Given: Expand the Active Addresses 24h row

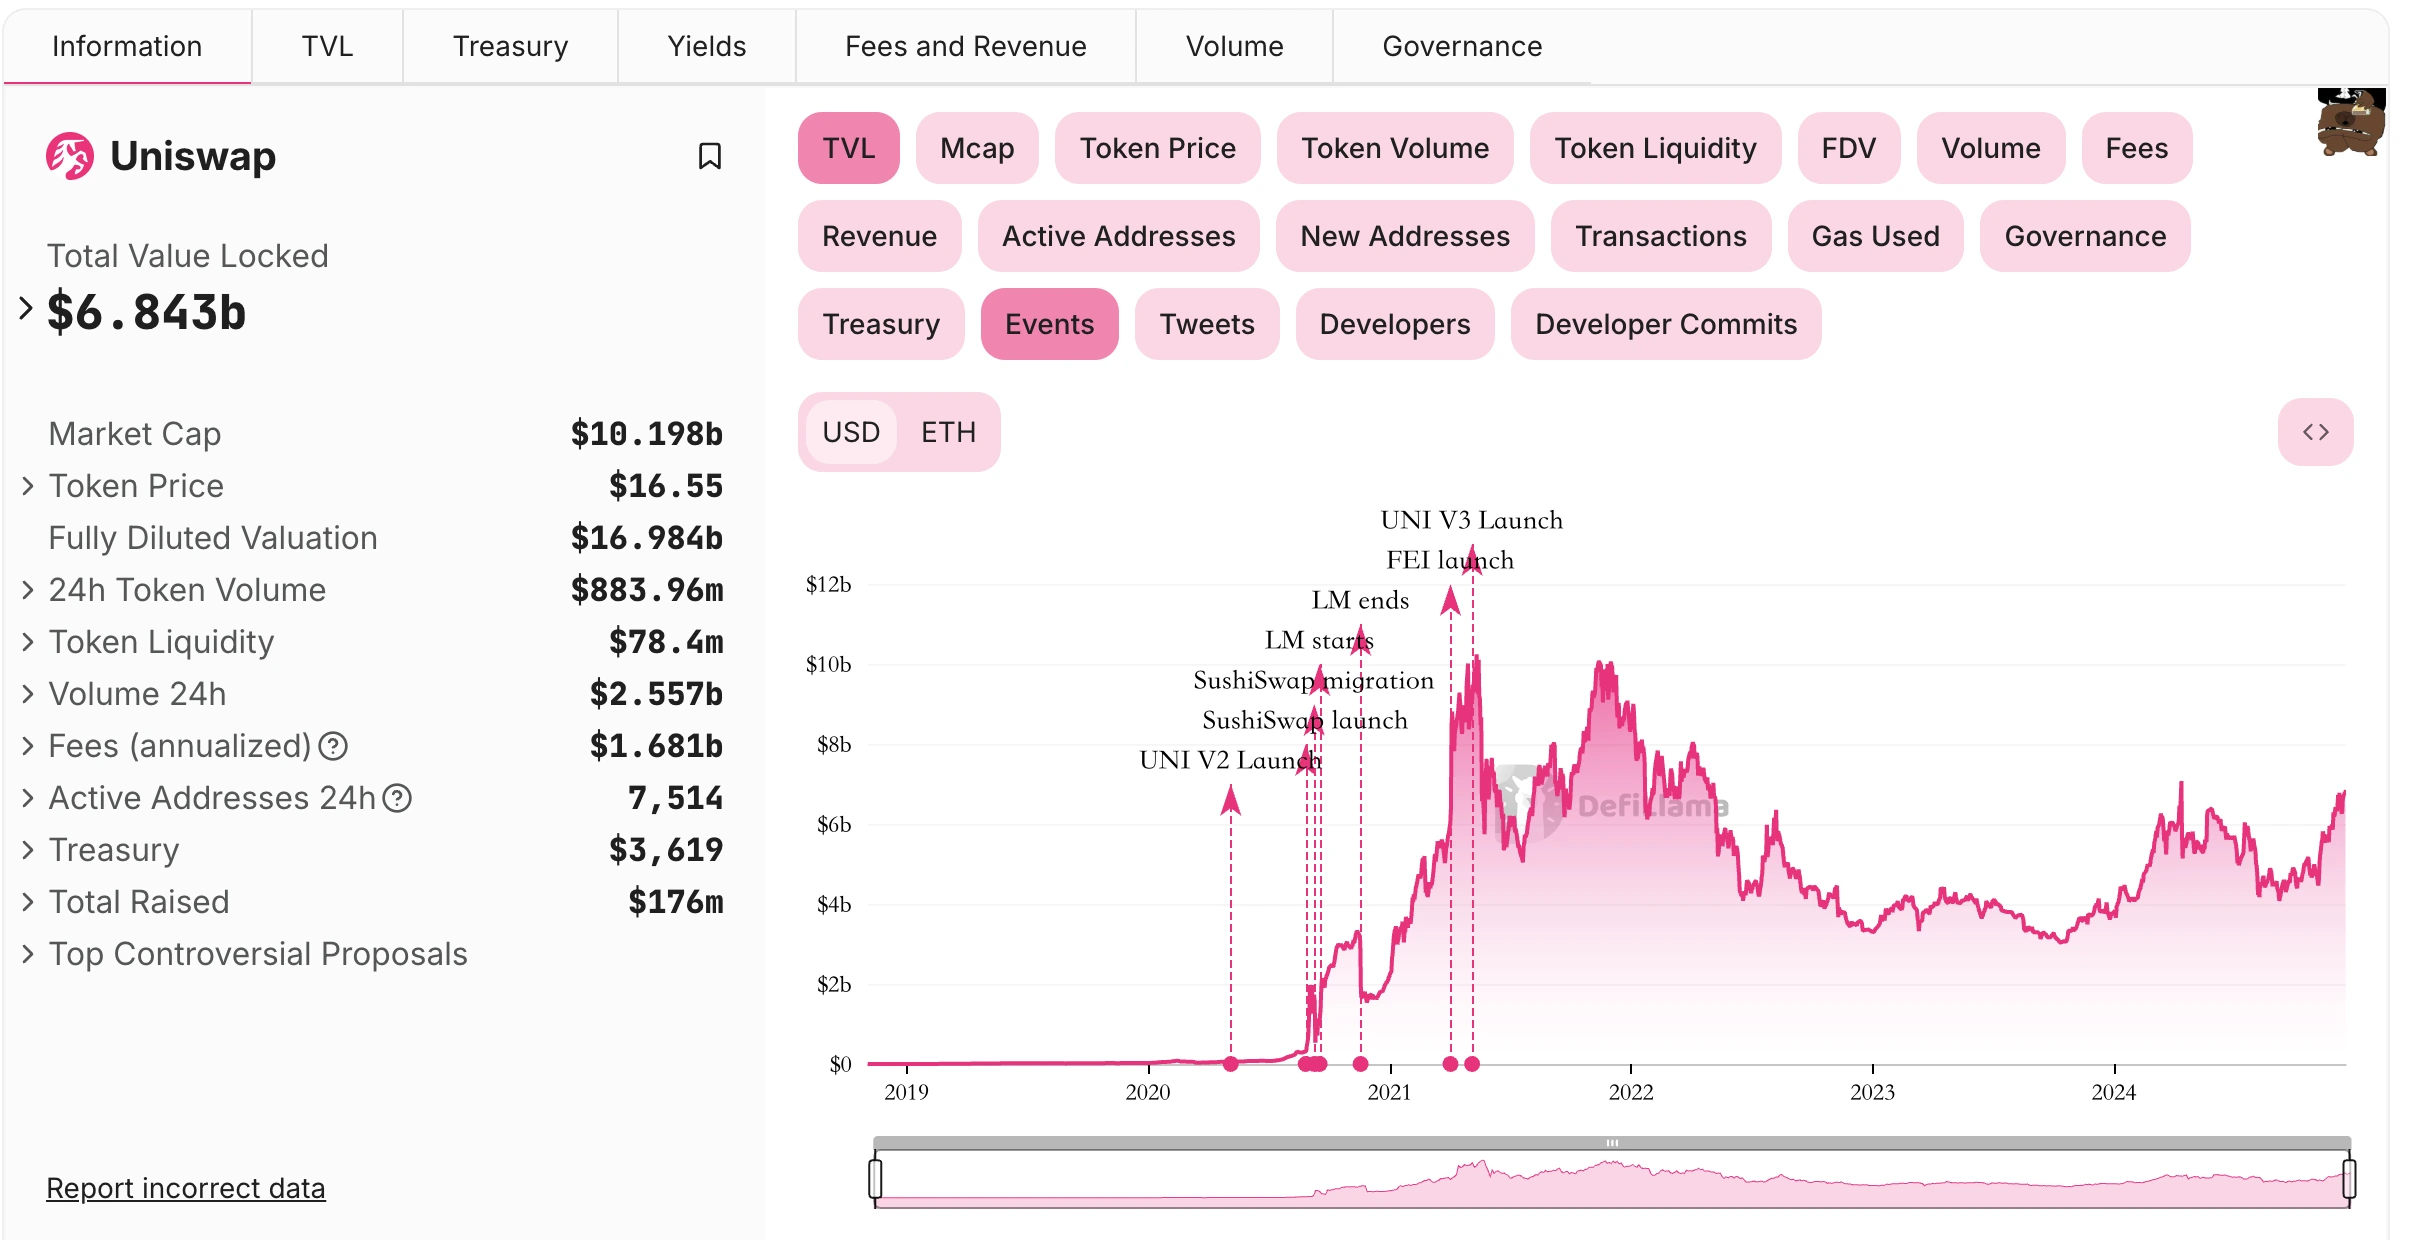Looking at the screenshot, I should (x=28, y=798).
